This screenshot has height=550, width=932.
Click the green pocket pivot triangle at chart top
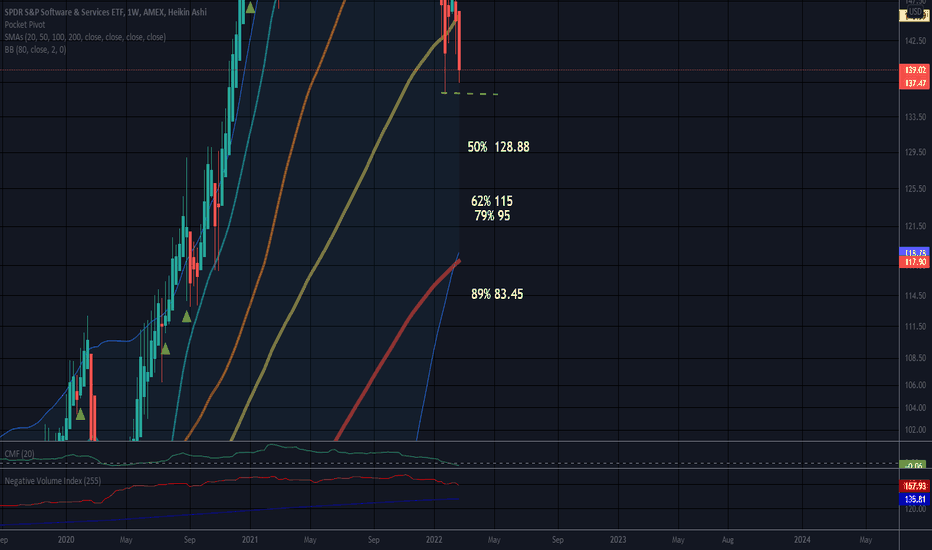click(250, 8)
